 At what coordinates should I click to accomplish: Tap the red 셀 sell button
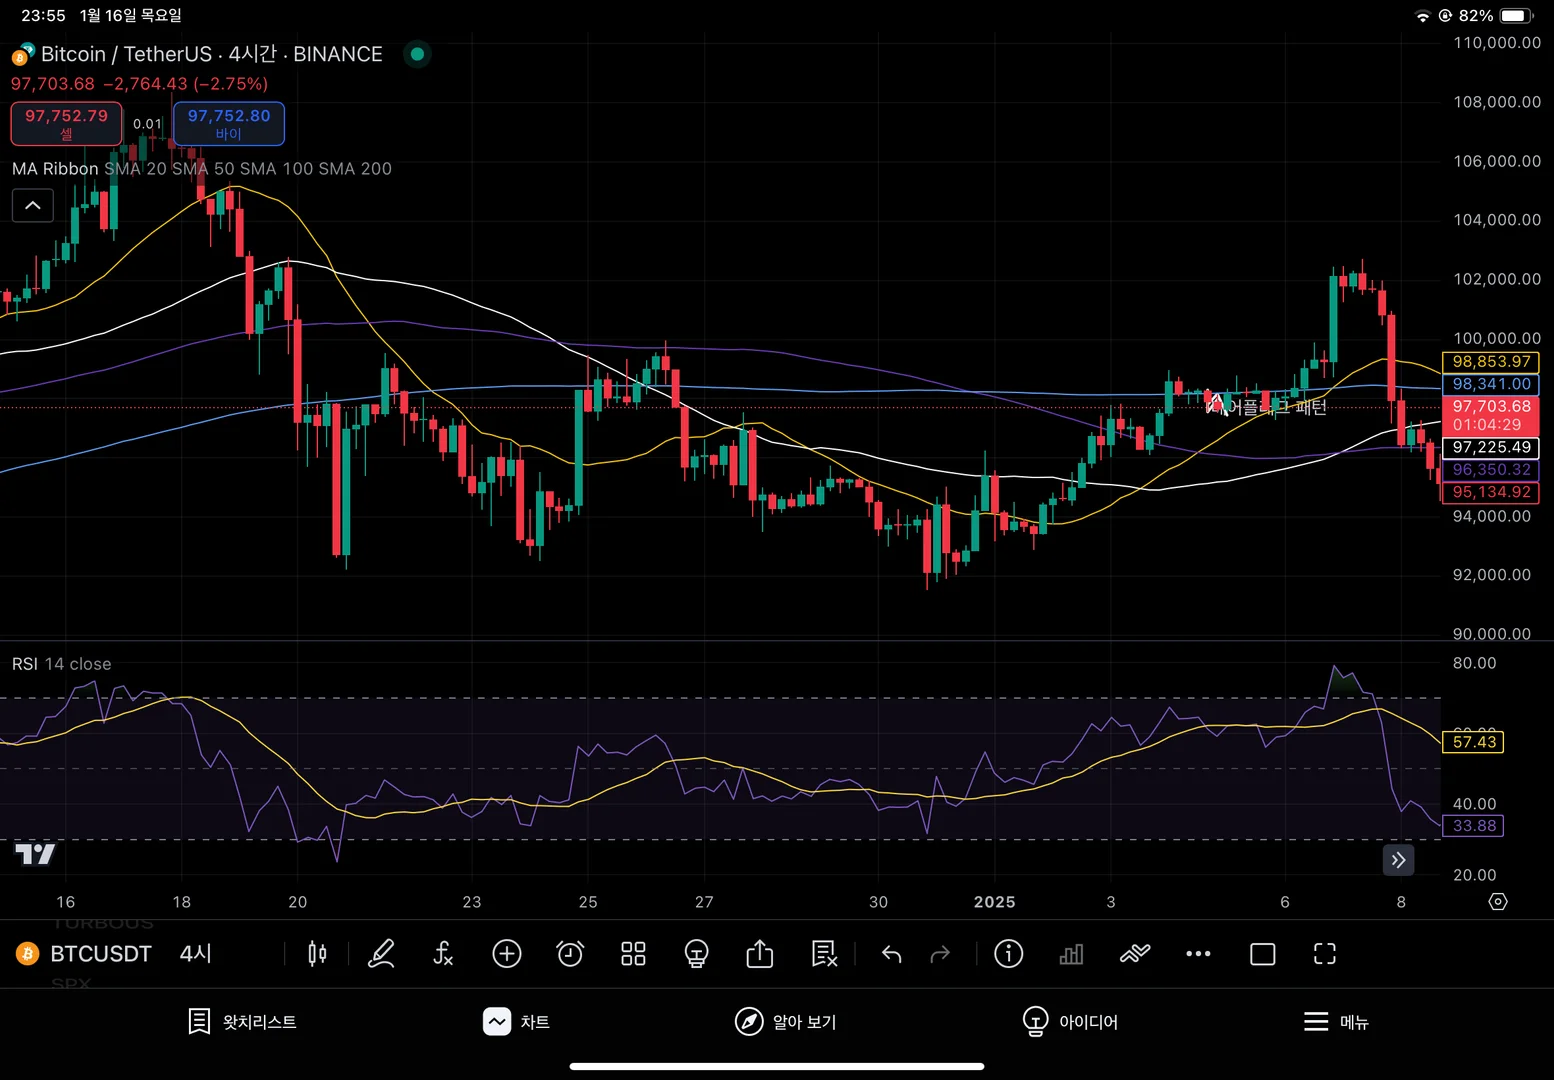coord(67,123)
